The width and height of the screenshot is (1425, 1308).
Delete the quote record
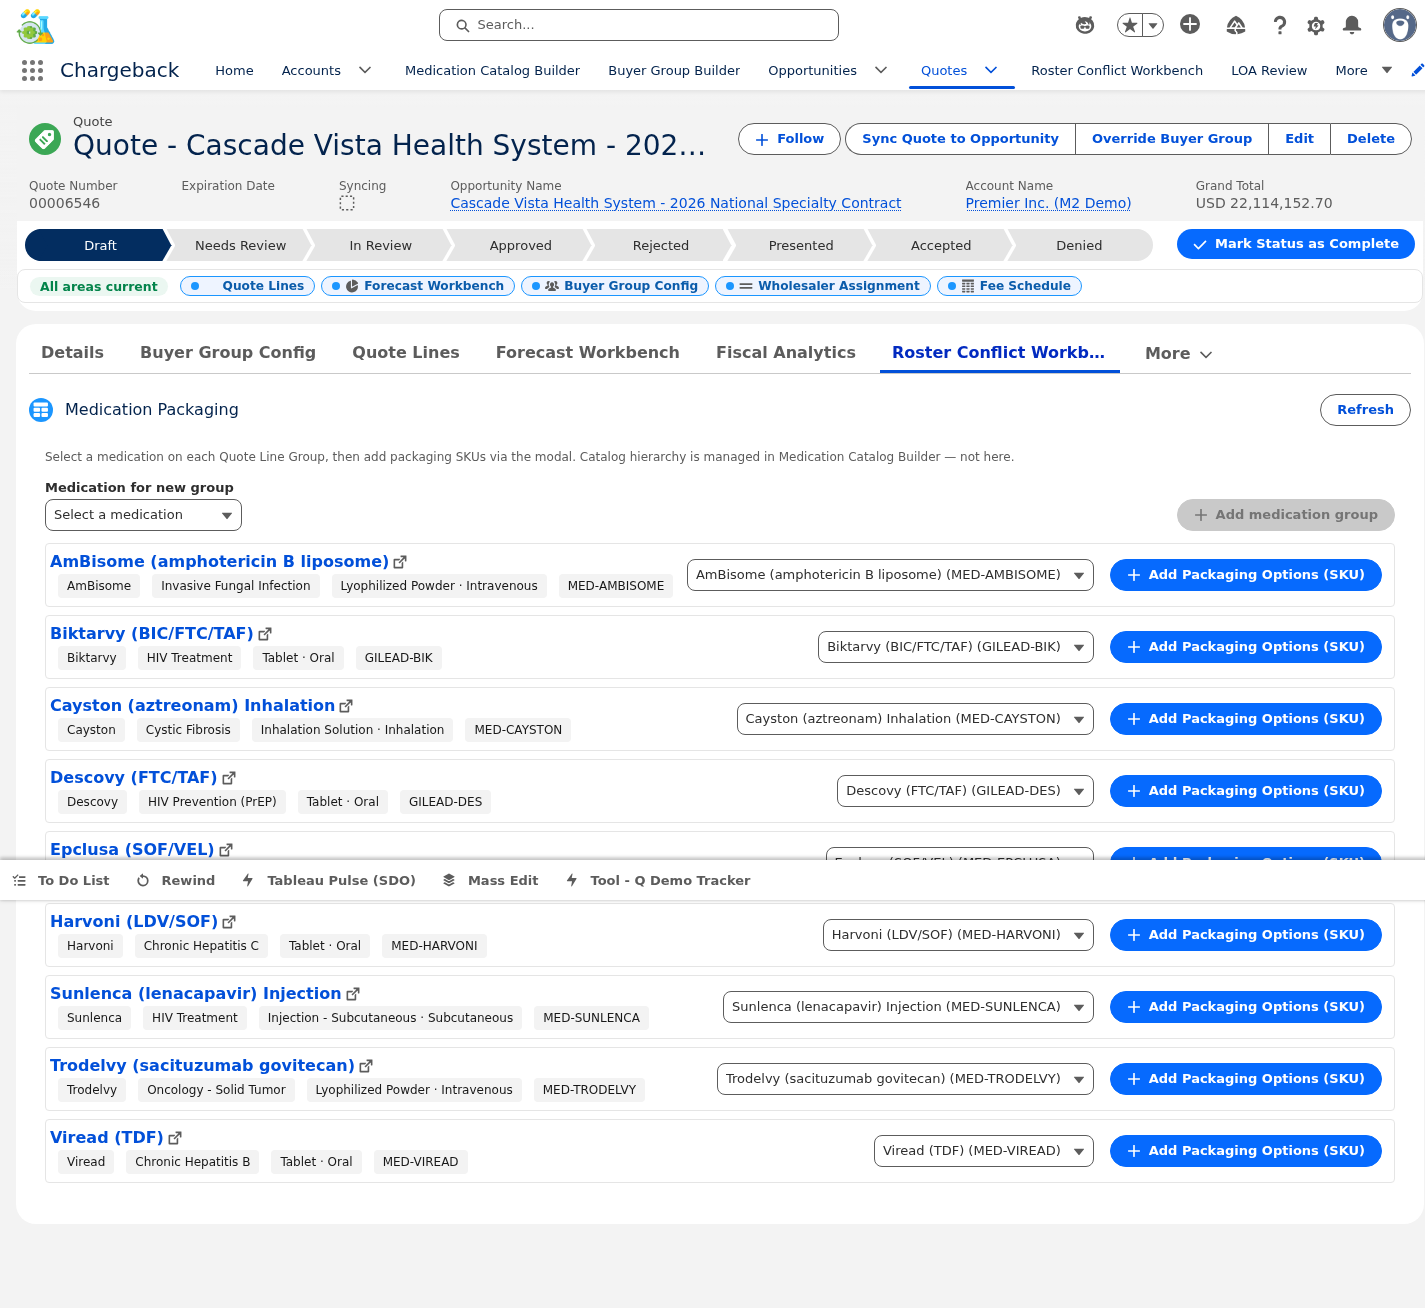[x=1370, y=139]
